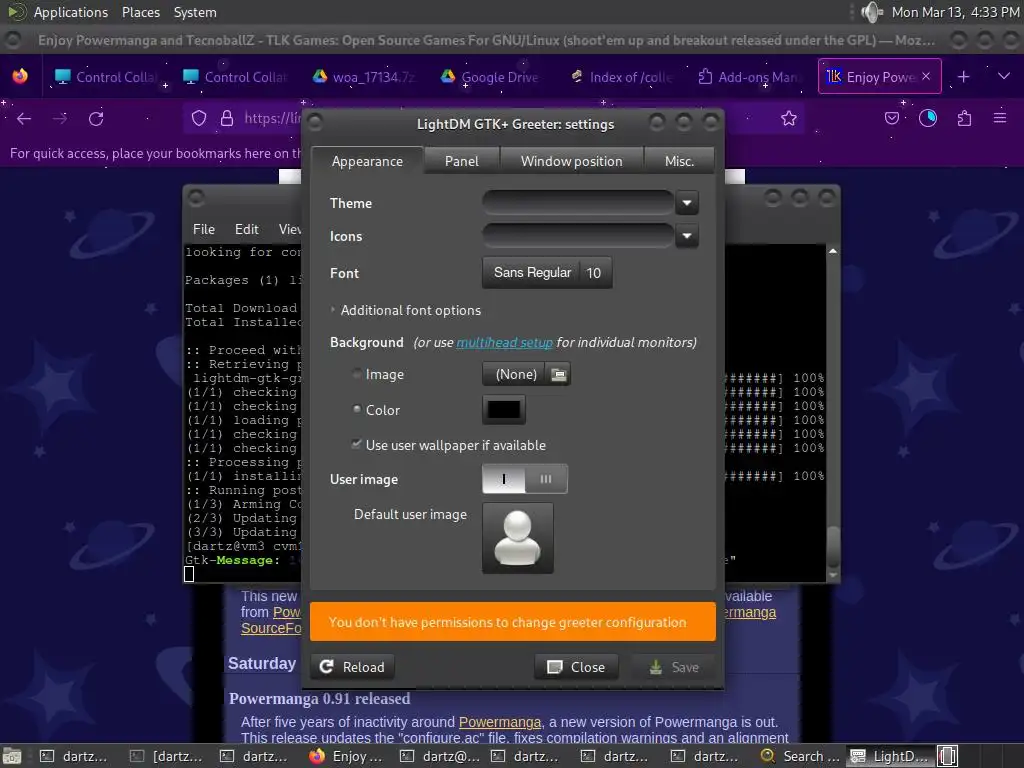Switch to the Panel tab
Screen dimensions: 1024x768
[x=462, y=161]
